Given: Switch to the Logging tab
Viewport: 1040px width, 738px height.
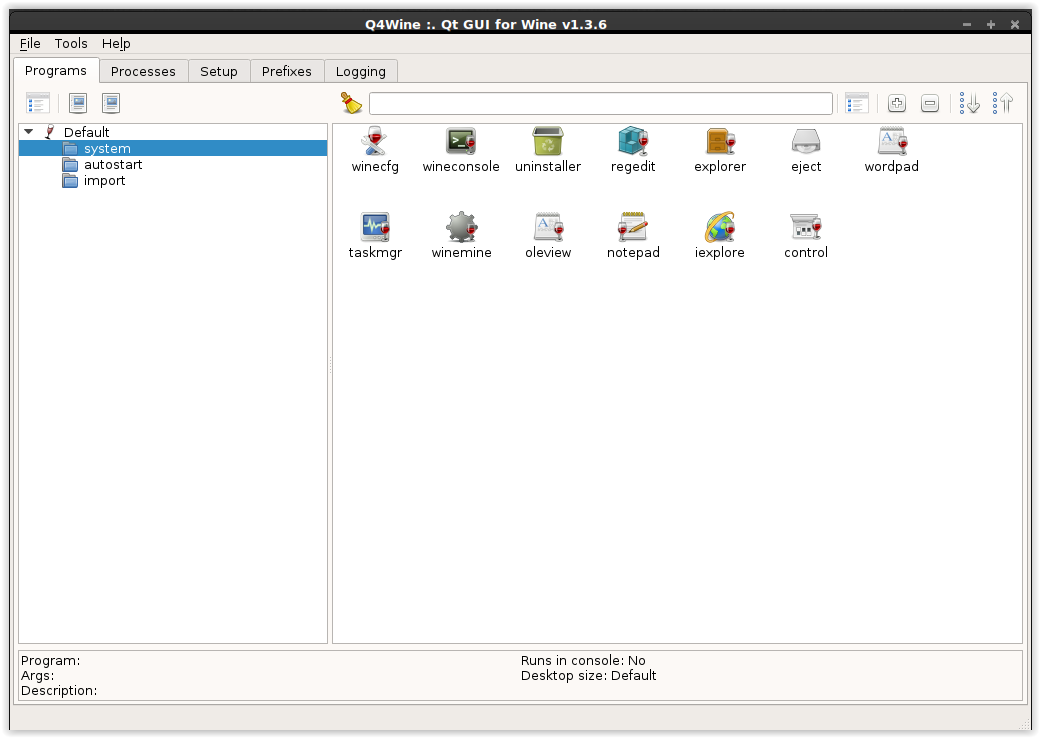Looking at the screenshot, I should tap(361, 71).
